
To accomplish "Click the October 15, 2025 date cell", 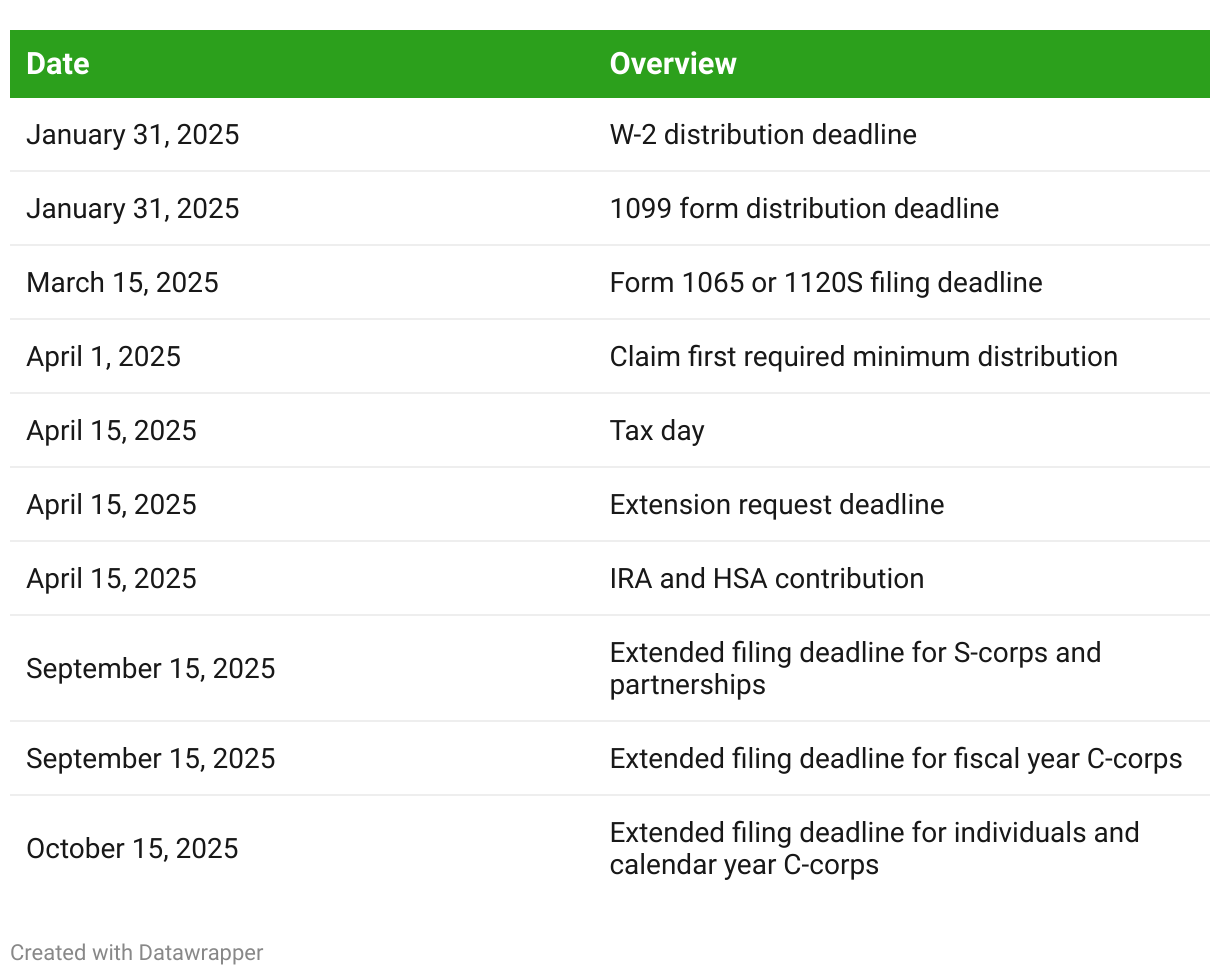I will (x=132, y=849).
